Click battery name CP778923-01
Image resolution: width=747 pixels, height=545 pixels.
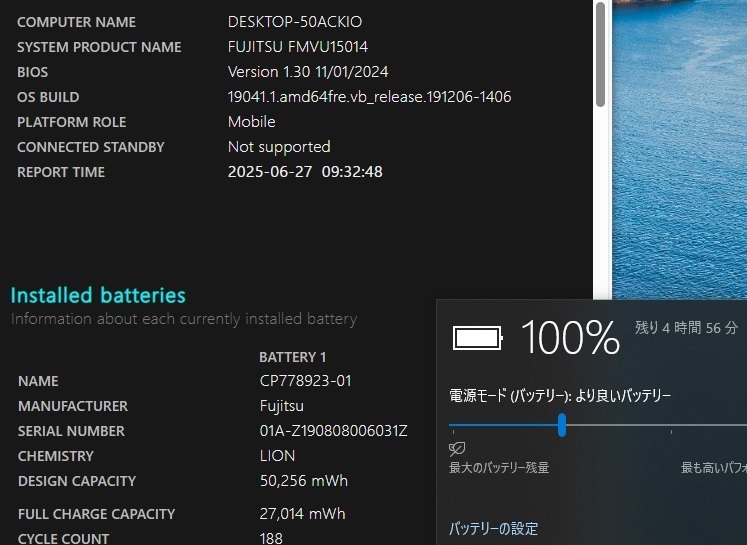305,381
